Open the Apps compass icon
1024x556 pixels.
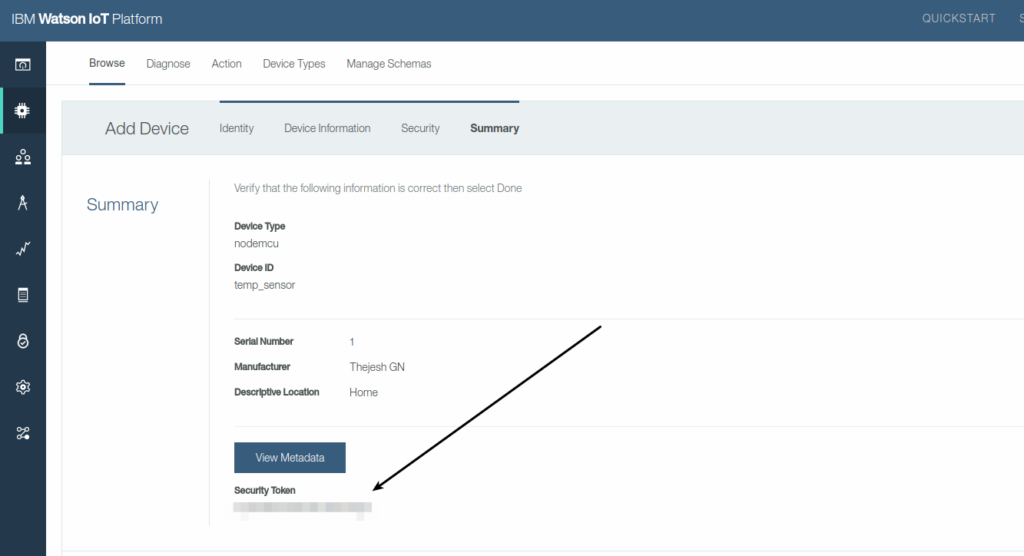point(23,203)
